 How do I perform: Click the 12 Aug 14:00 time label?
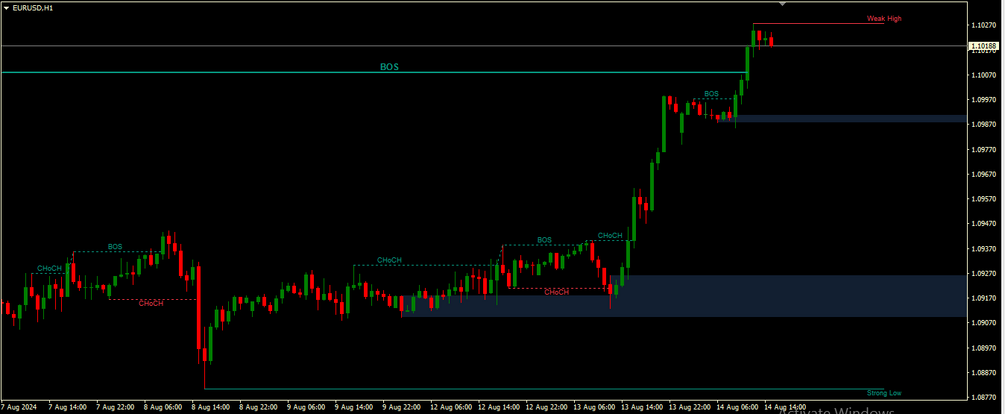pos(497,407)
